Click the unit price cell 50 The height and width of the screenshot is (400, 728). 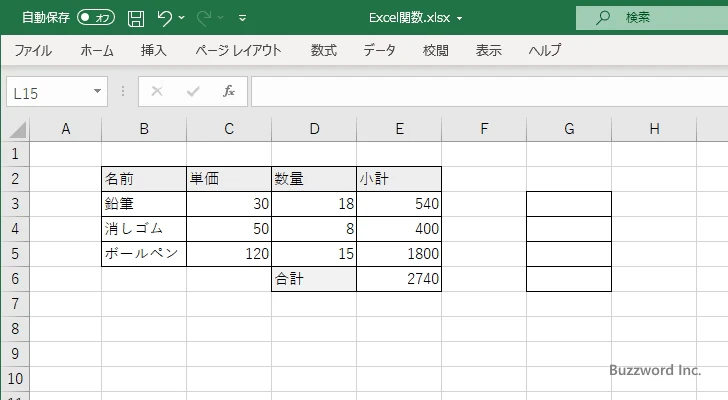(229, 229)
